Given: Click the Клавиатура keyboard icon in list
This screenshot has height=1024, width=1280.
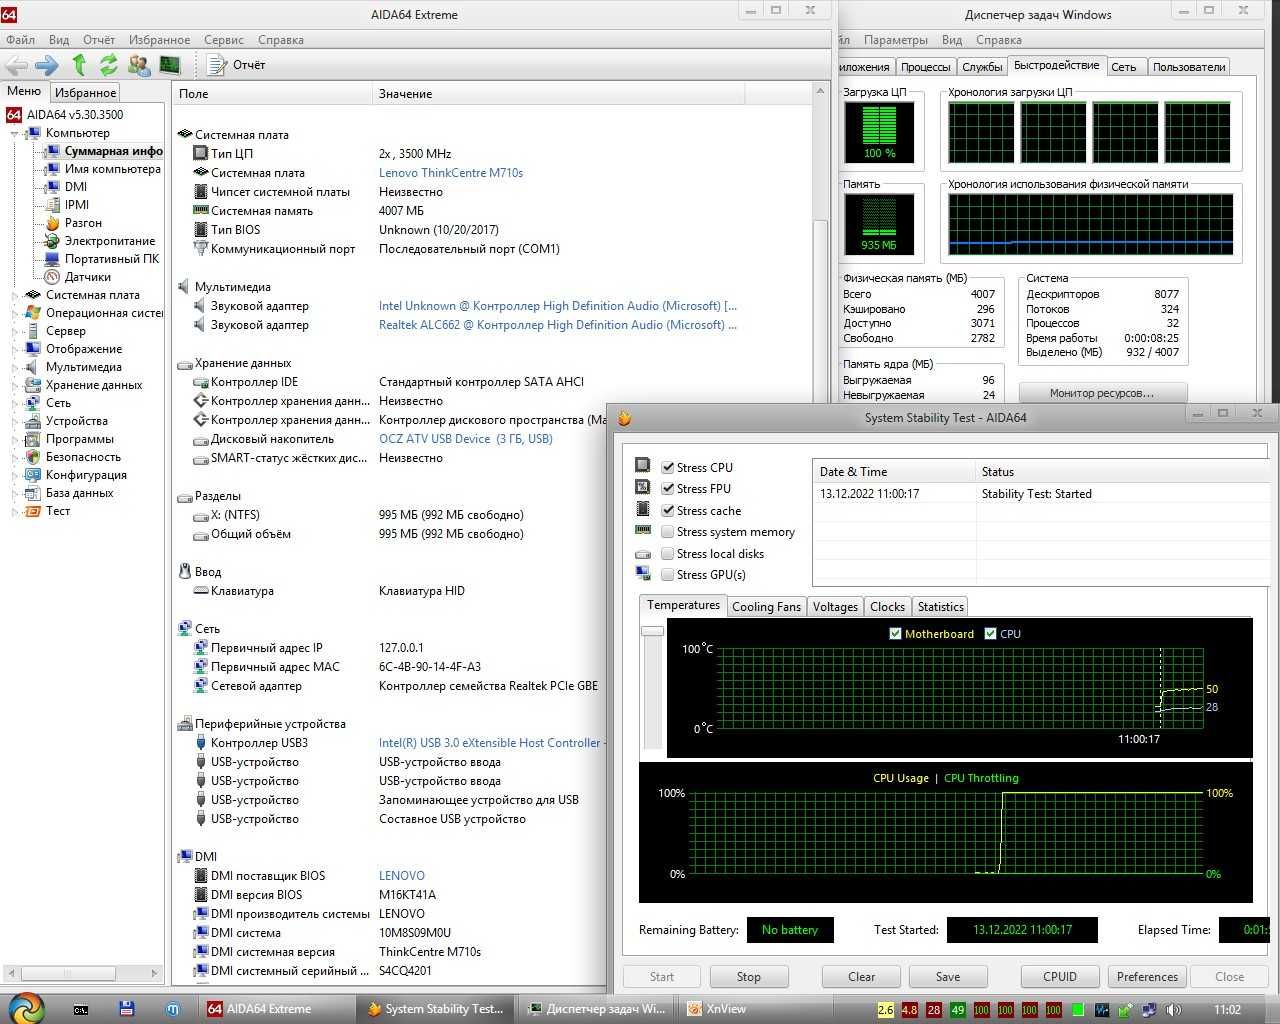Looking at the screenshot, I should 200,591.
